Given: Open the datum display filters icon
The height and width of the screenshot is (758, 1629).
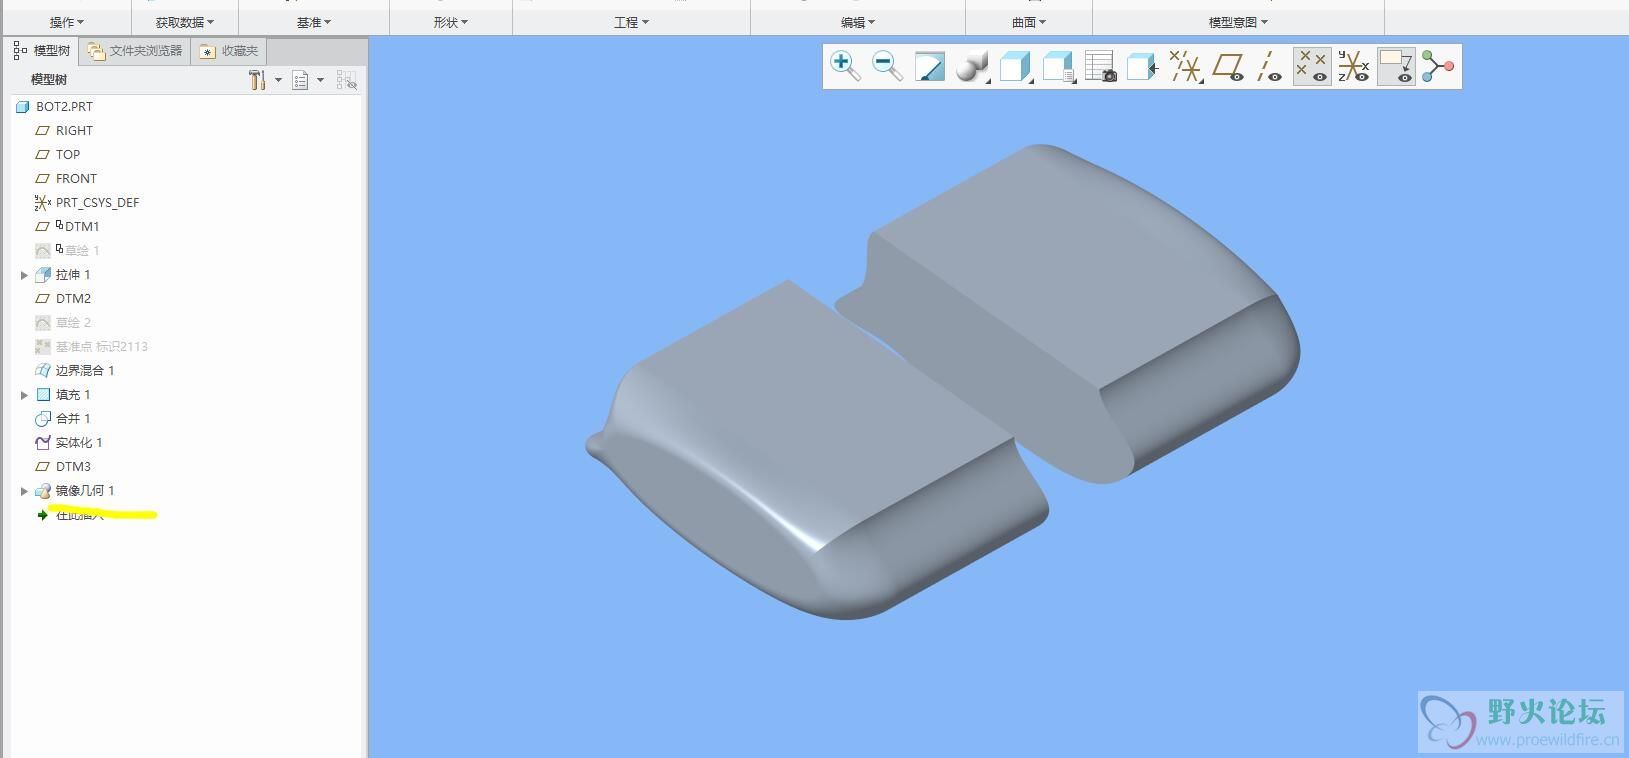Looking at the screenshot, I should tap(1186, 67).
